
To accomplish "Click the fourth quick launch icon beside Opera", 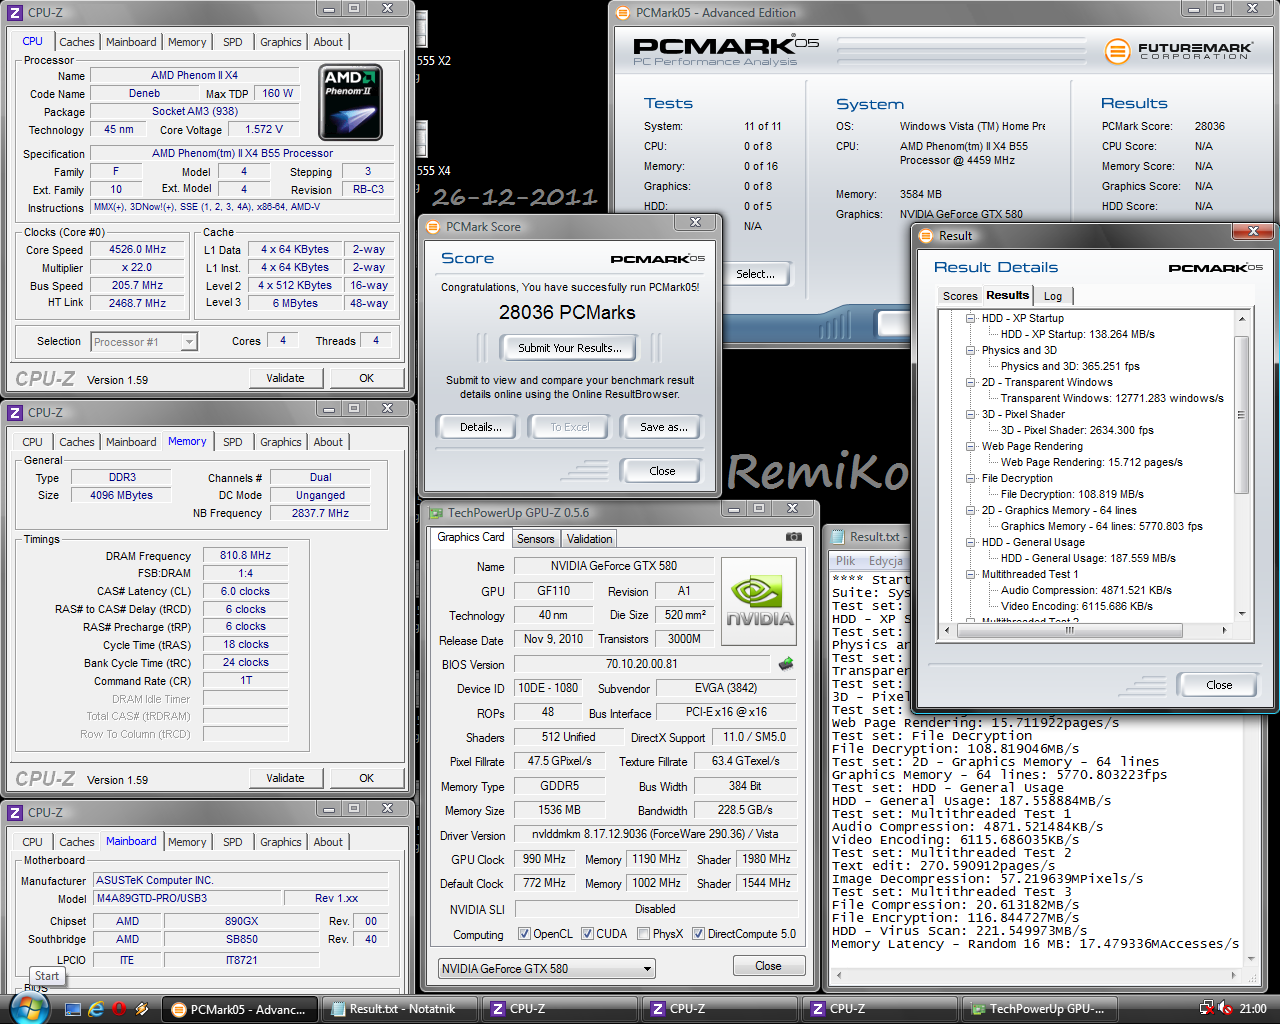I will 142,1009.
